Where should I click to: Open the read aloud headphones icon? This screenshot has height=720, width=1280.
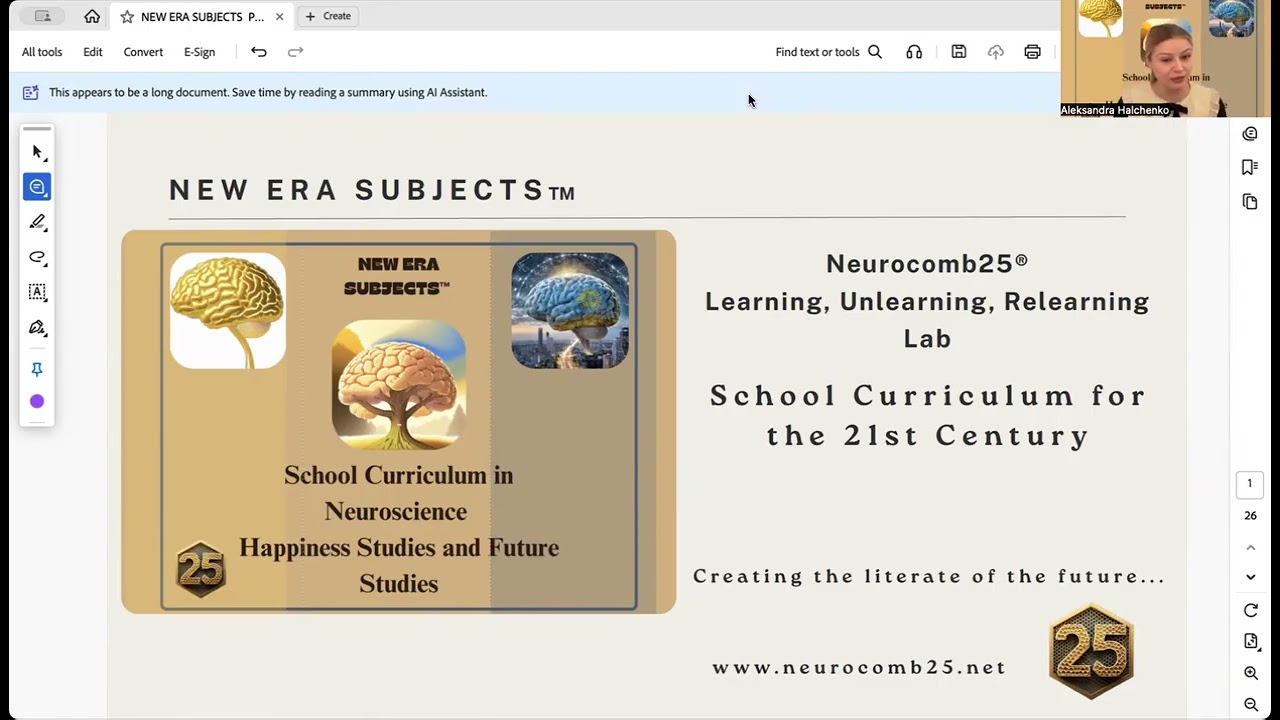pyautogui.click(x=914, y=52)
